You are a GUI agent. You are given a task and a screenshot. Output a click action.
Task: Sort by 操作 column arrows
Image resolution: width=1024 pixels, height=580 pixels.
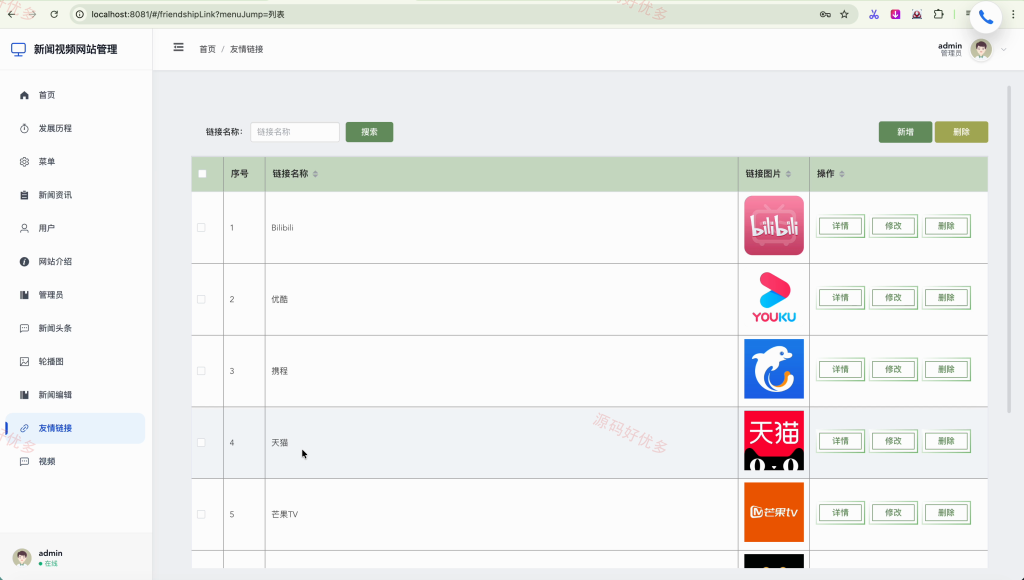(842, 174)
